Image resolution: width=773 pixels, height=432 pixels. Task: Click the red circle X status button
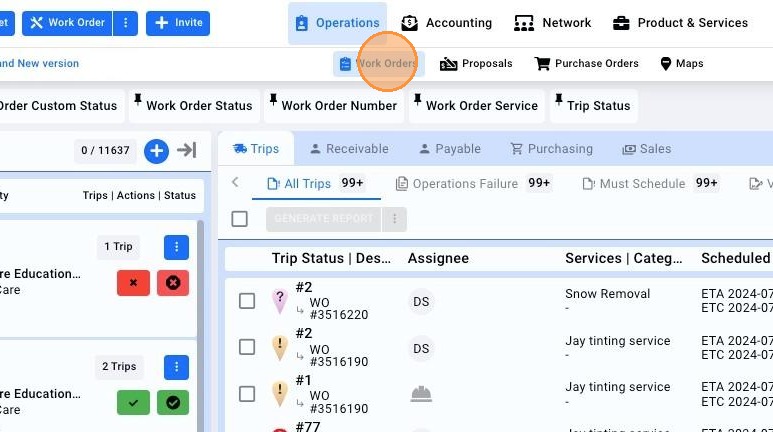point(173,283)
